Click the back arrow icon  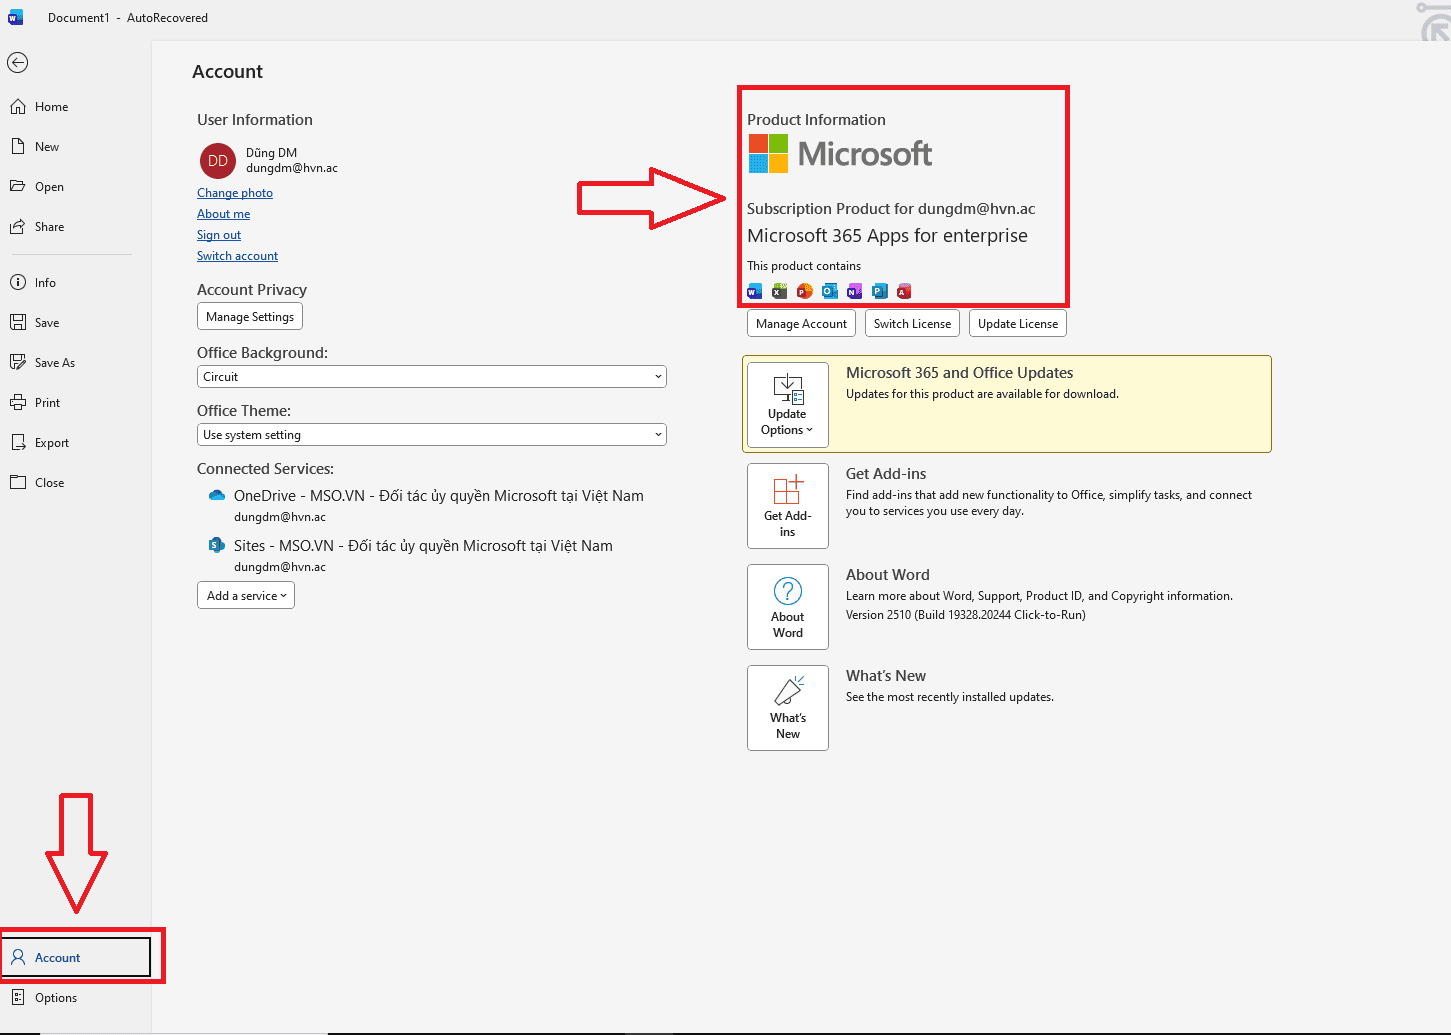click(17, 63)
